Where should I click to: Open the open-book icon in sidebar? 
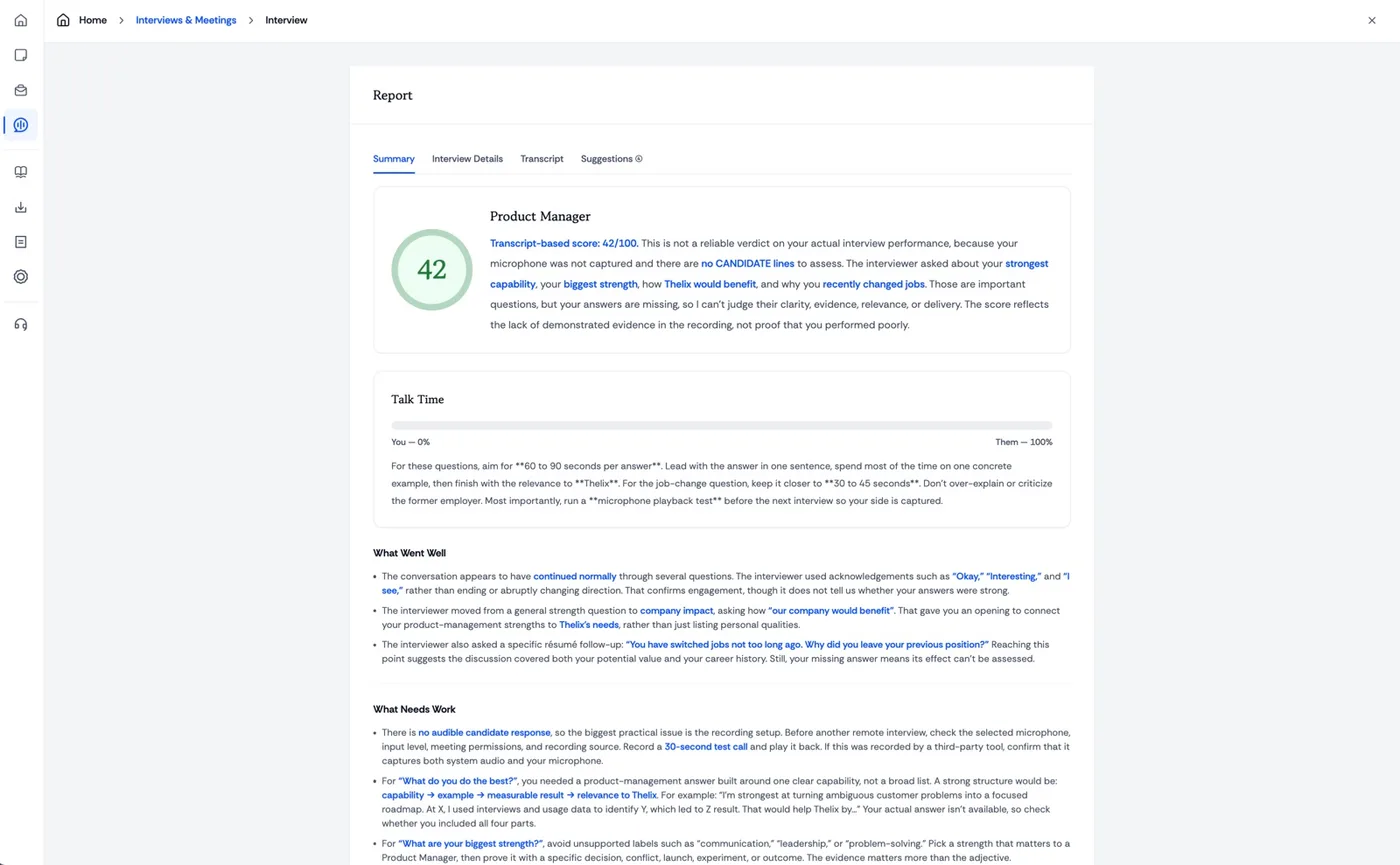[x=21, y=172]
